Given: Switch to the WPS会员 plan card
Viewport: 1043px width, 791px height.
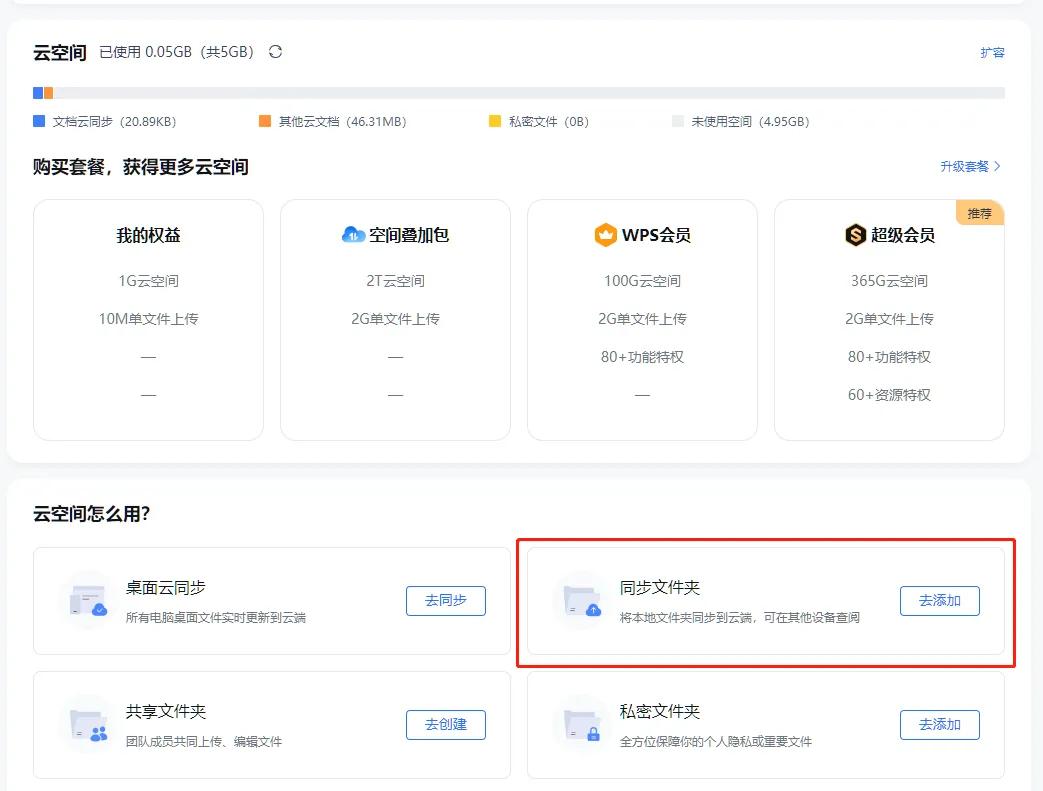Looking at the screenshot, I should 642,318.
